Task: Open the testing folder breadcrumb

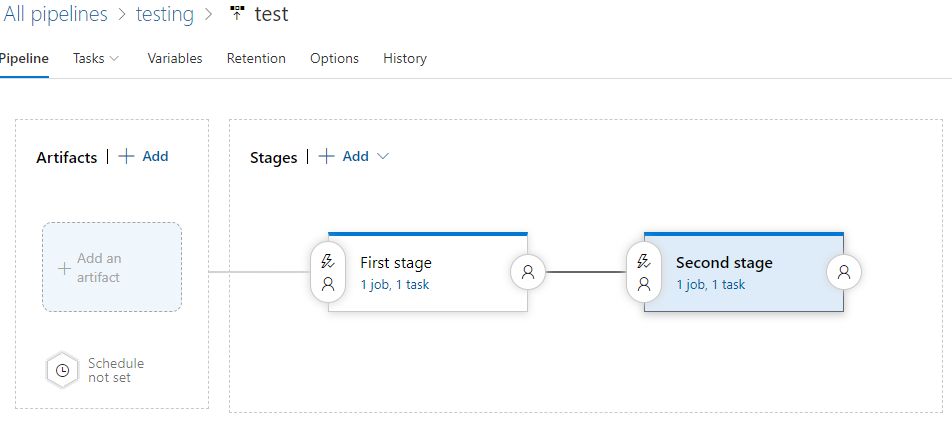Action: pyautogui.click(x=165, y=15)
